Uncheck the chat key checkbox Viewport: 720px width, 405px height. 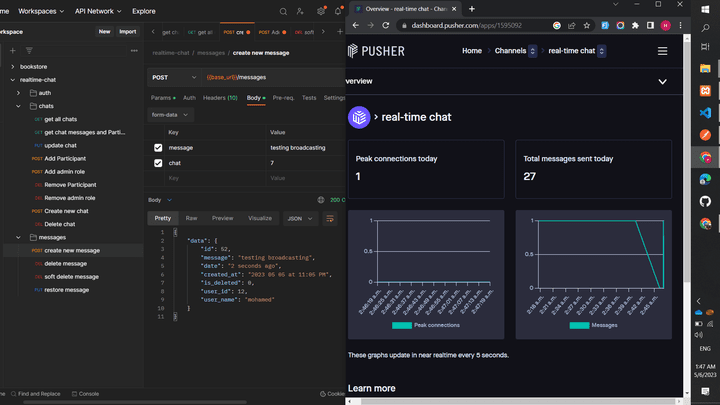(x=158, y=163)
